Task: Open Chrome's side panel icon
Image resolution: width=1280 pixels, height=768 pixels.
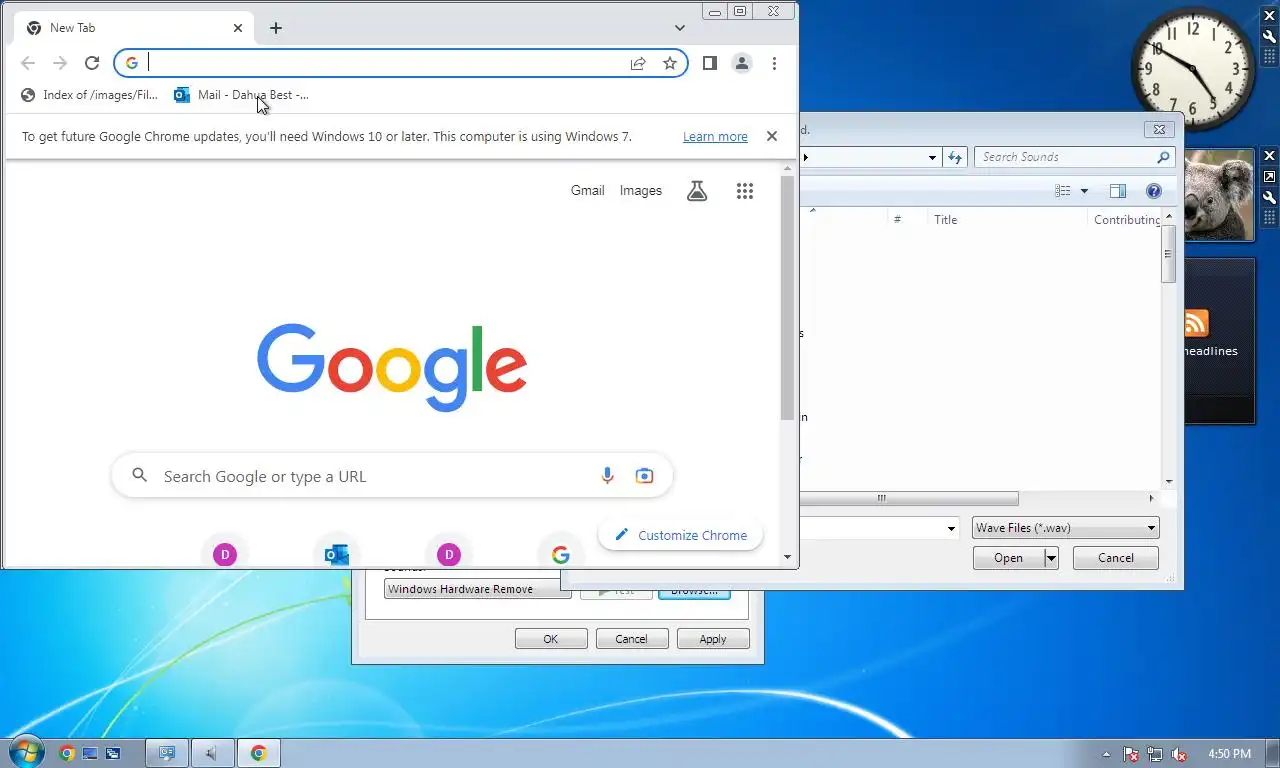Action: coord(710,63)
